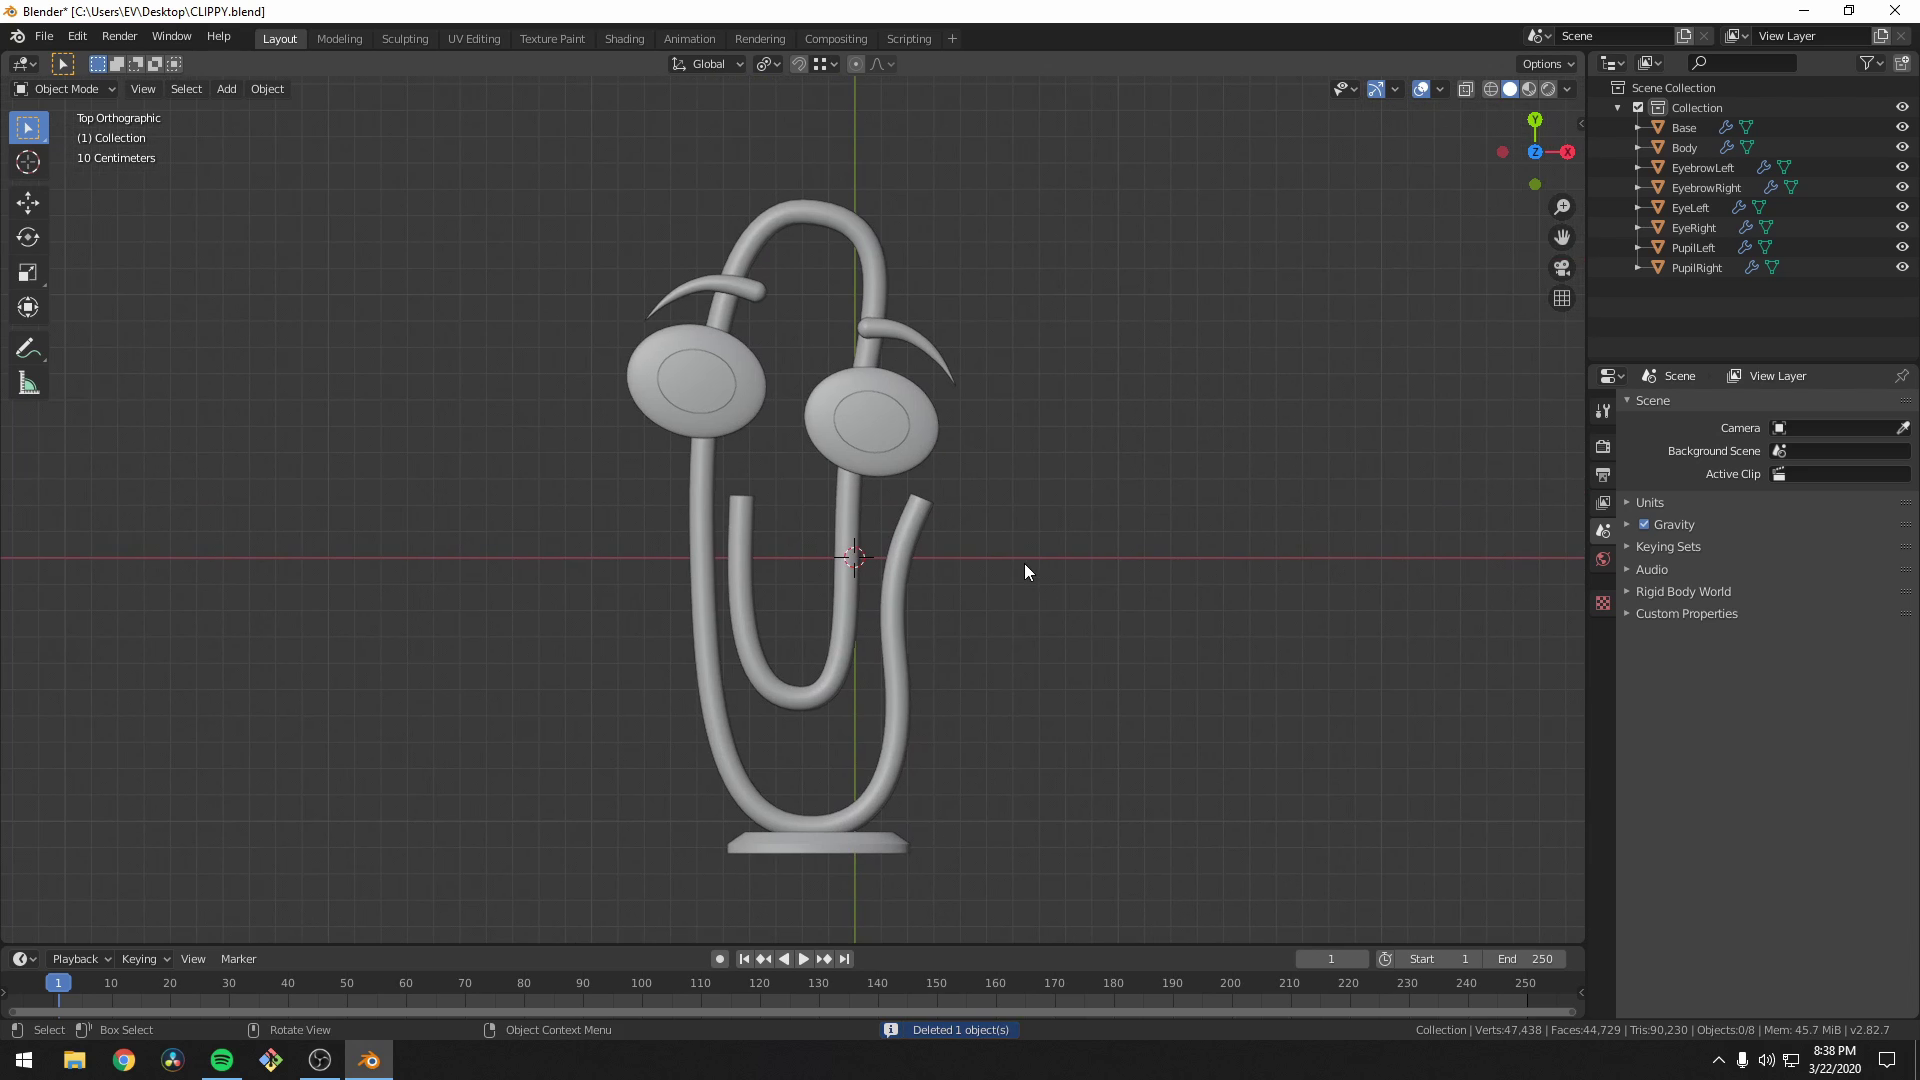This screenshot has width=1920, height=1080.
Task: Disable the Gravity checkbox
Action: pyautogui.click(x=1643, y=524)
